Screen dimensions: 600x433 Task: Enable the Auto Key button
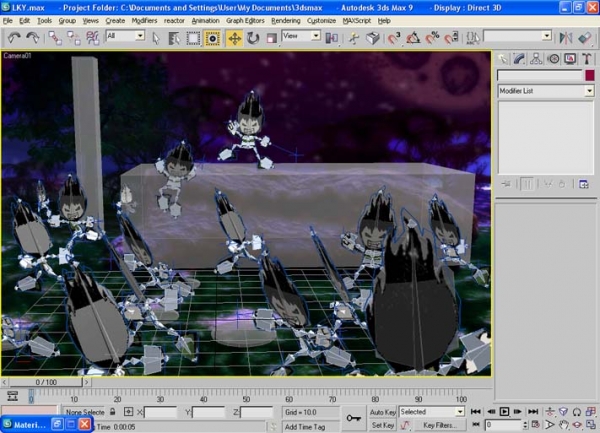382,412
